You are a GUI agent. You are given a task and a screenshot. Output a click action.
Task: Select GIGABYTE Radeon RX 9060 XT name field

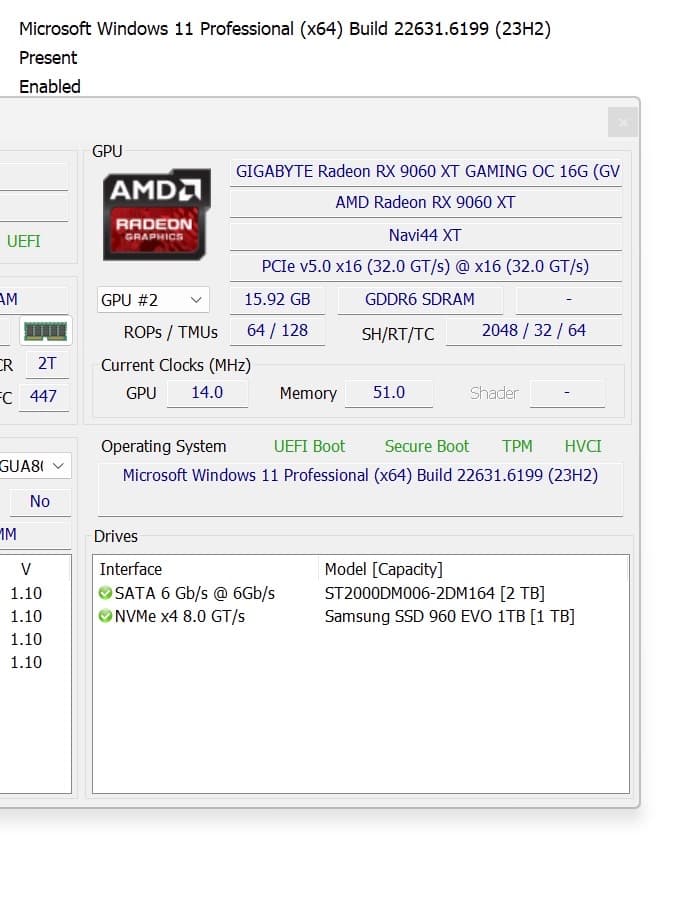point(426,172)
